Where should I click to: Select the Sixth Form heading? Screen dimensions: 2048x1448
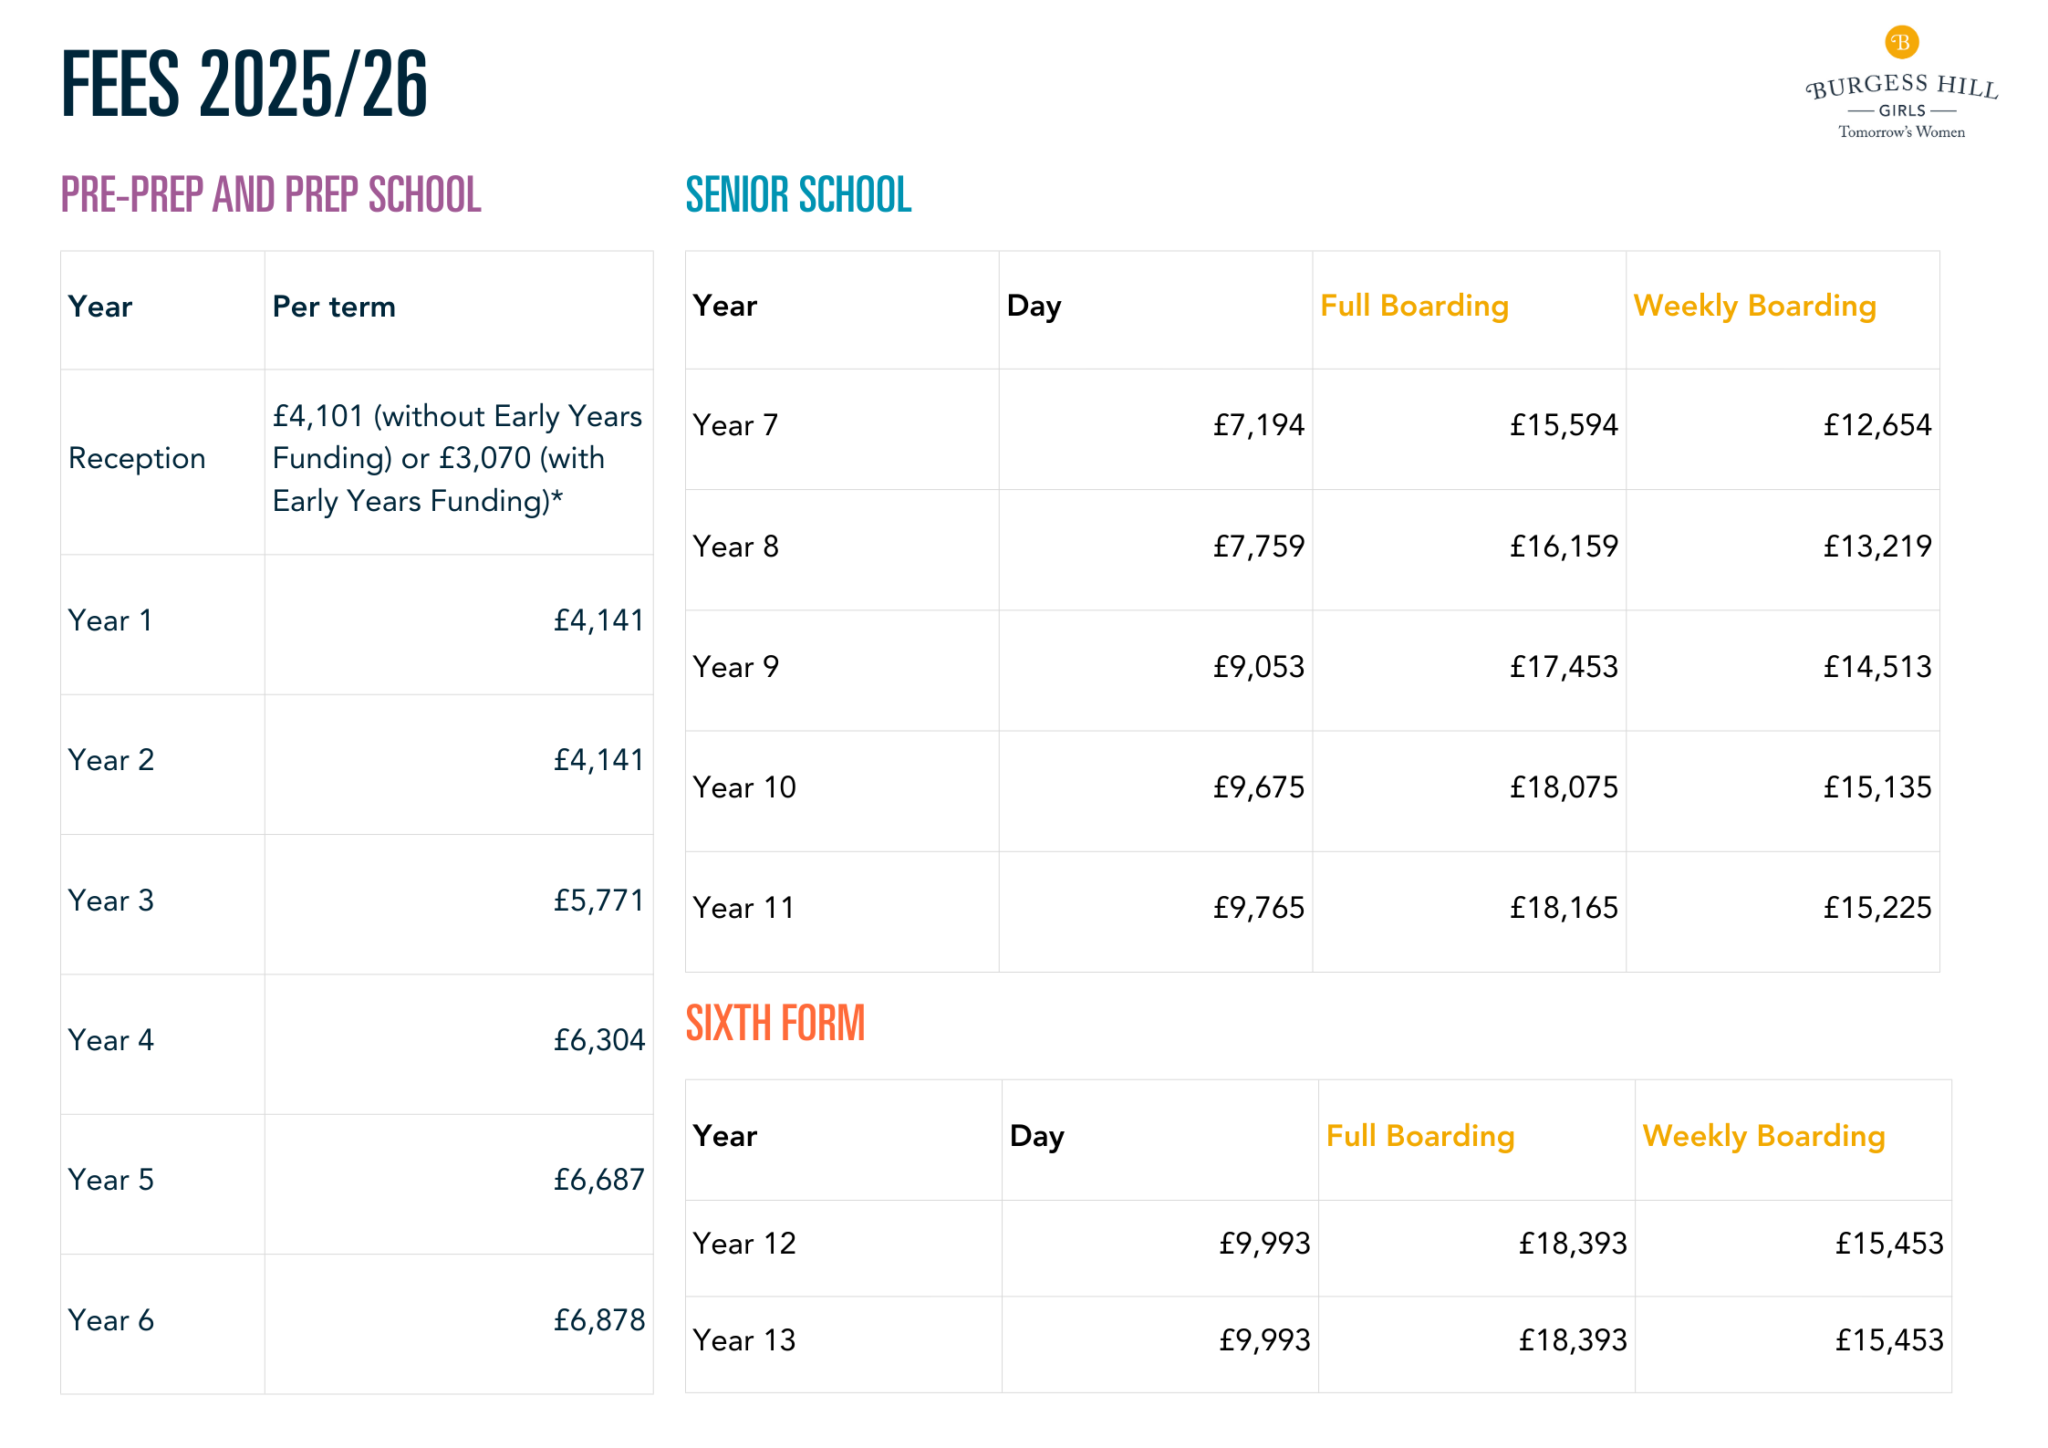775,1024
